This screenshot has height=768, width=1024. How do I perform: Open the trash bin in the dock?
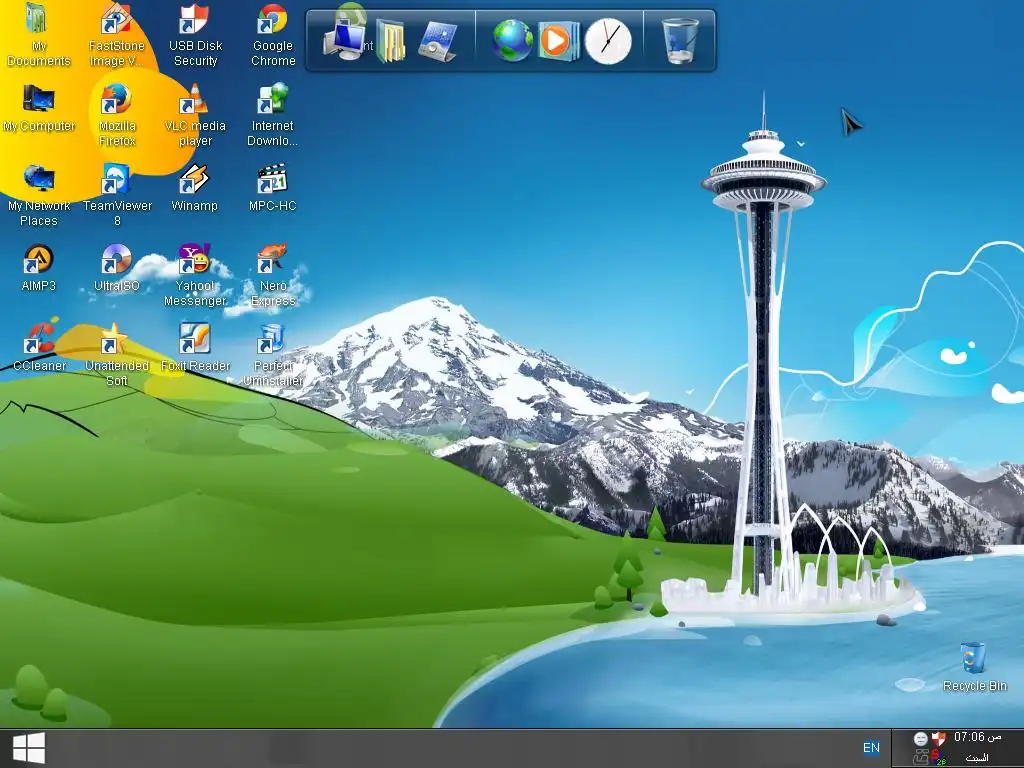click(x=680, y=40)
